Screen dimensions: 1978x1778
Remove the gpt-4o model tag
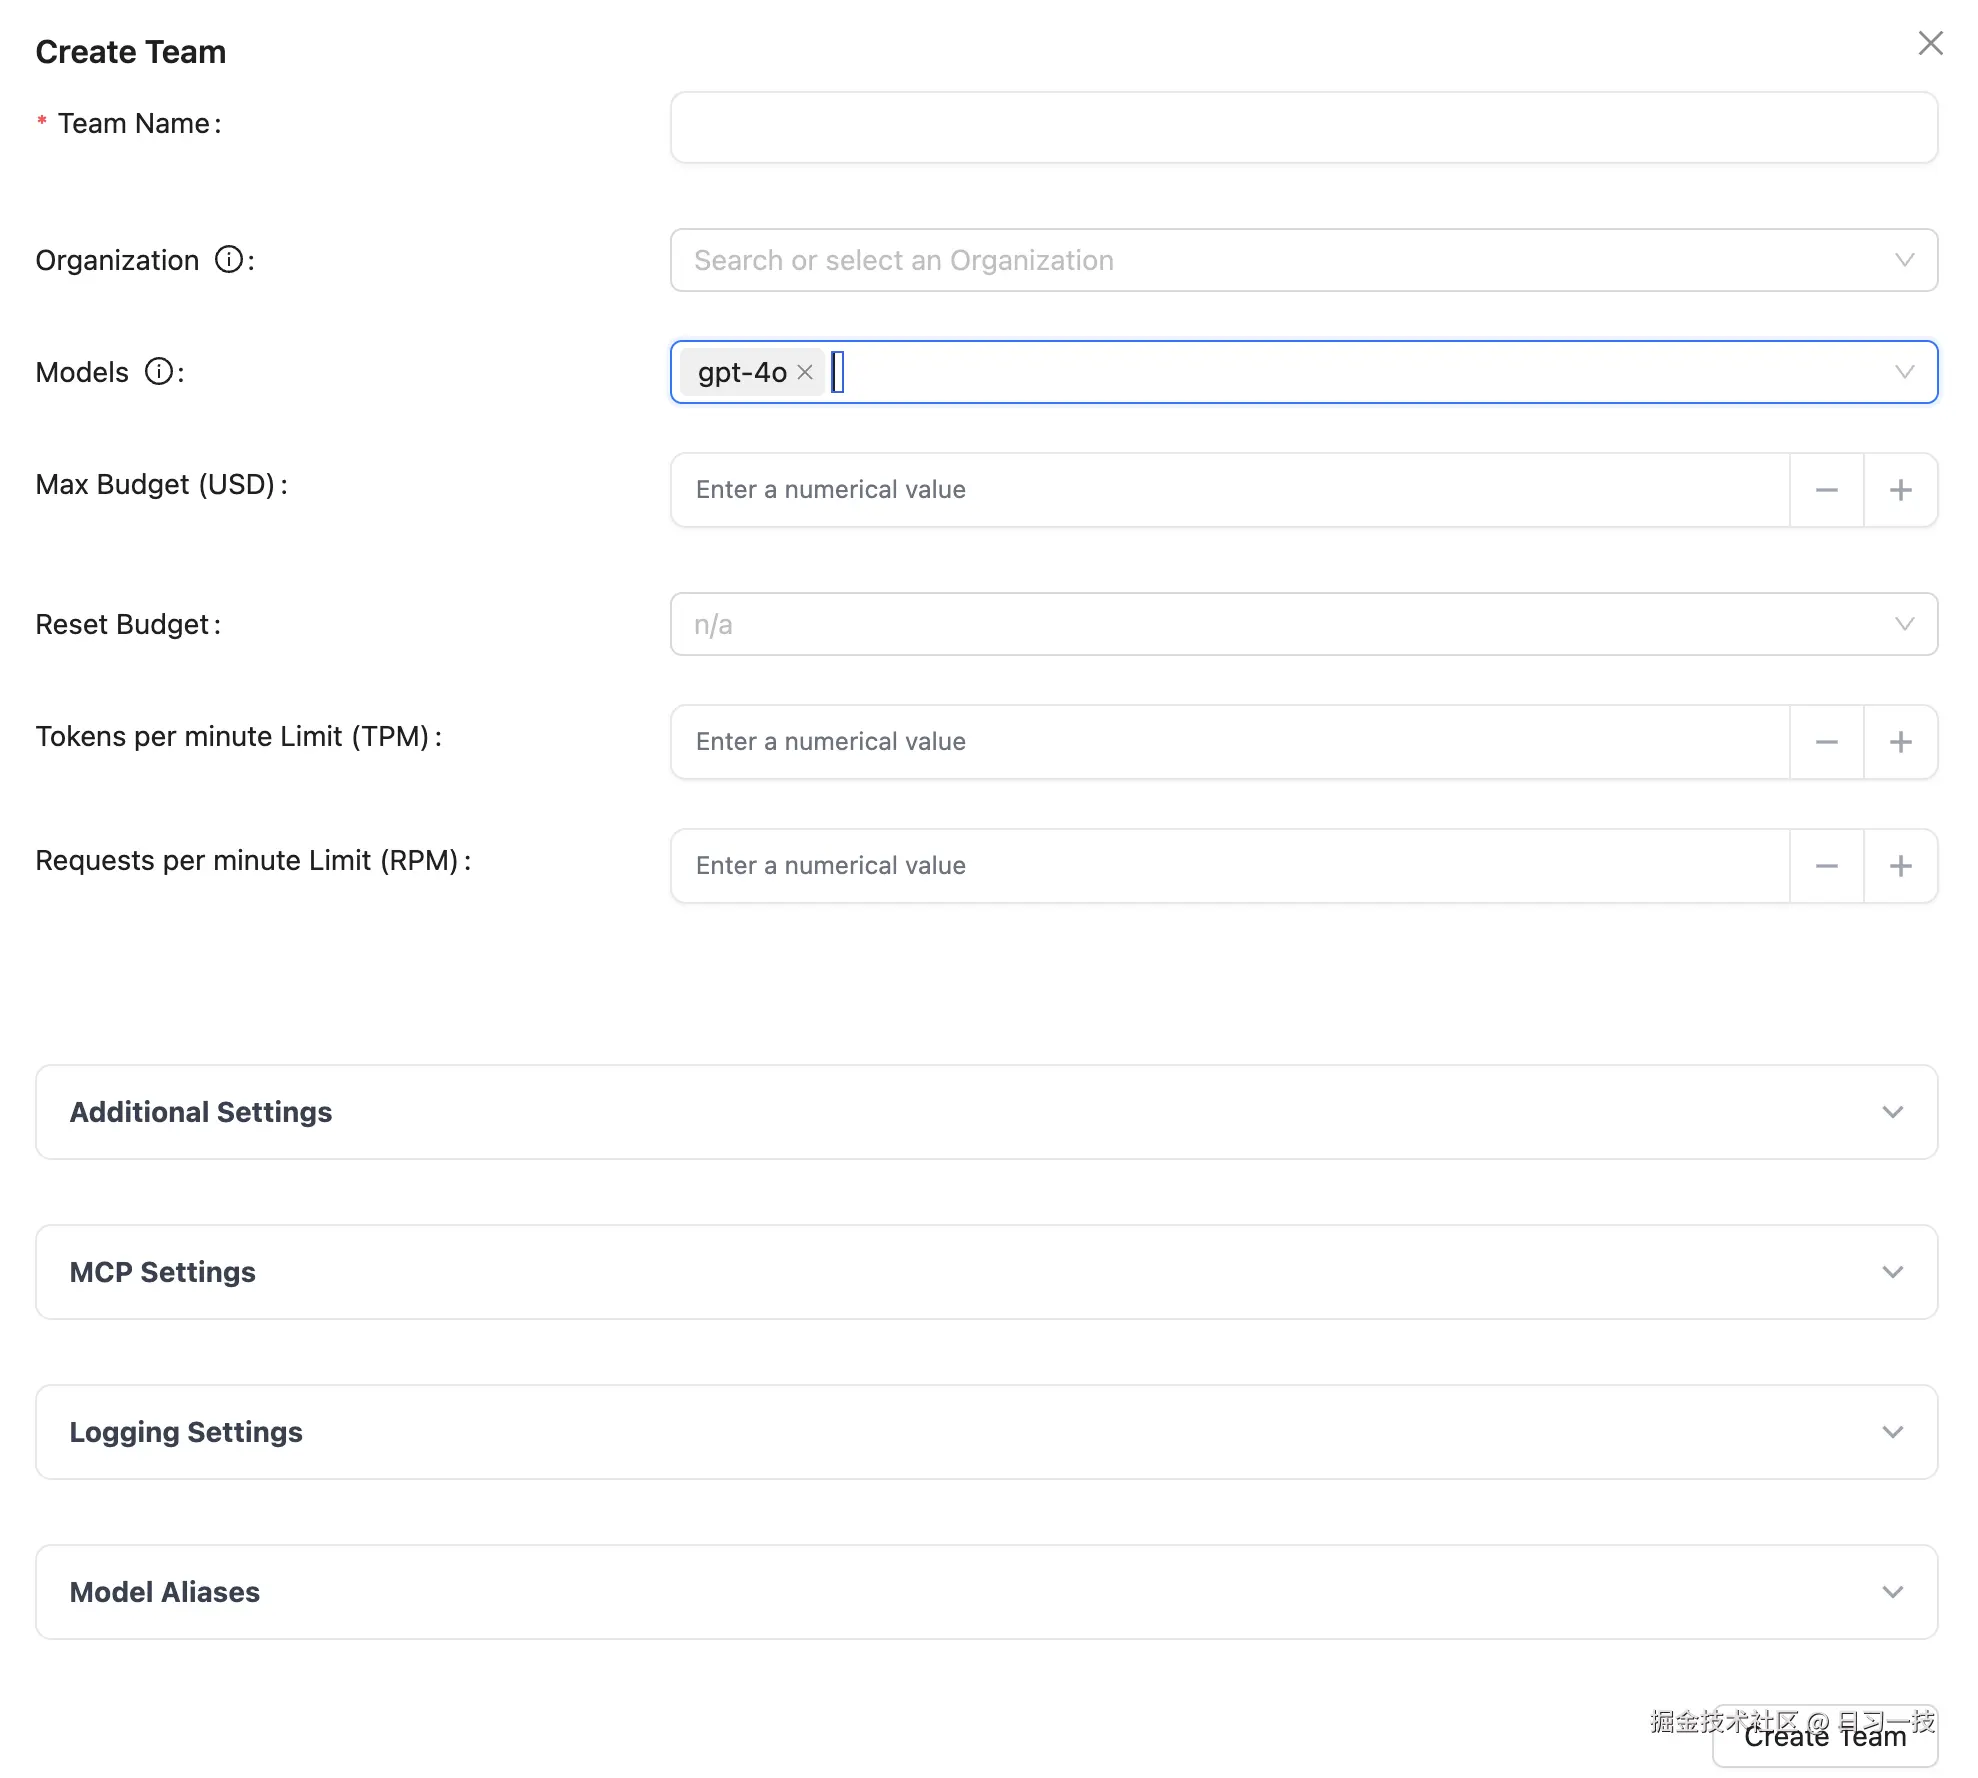(x=805, y=372)
